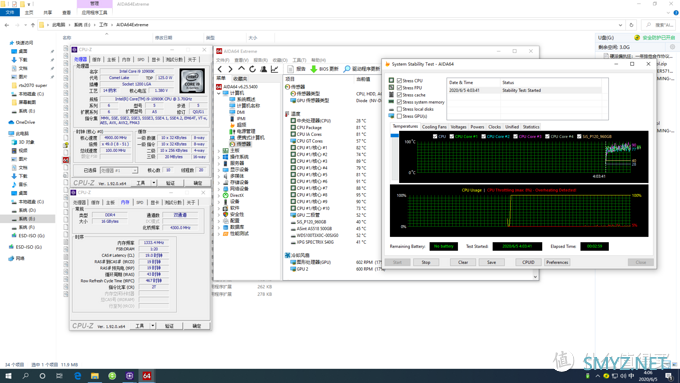Click the Intel Core i9 logo in CPU-Z

click(x=192, y=81)
